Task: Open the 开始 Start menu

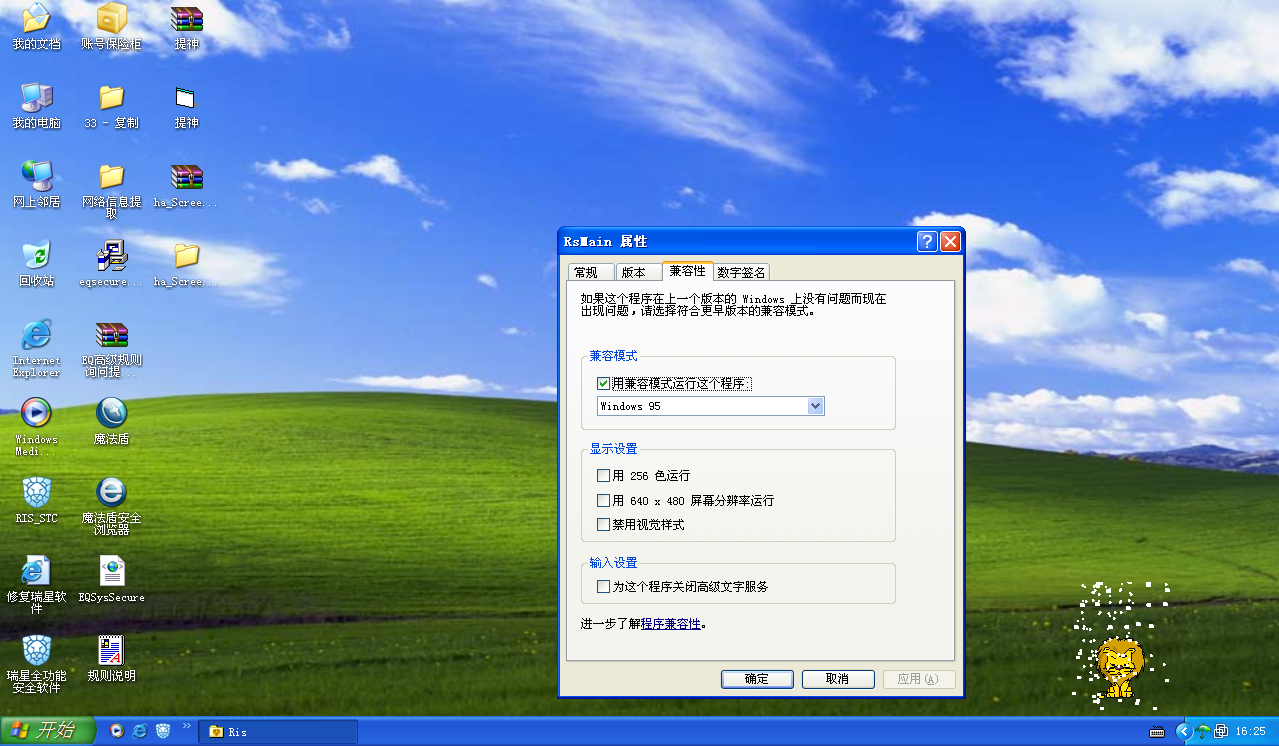Action: click(x=47, y=731)
